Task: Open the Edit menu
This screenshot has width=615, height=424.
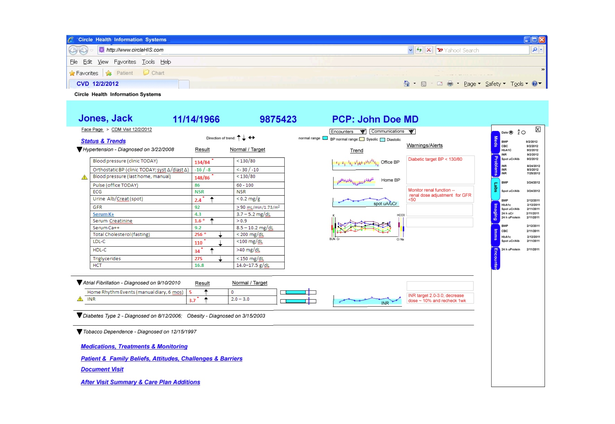Action: click(x=87, y=62)
